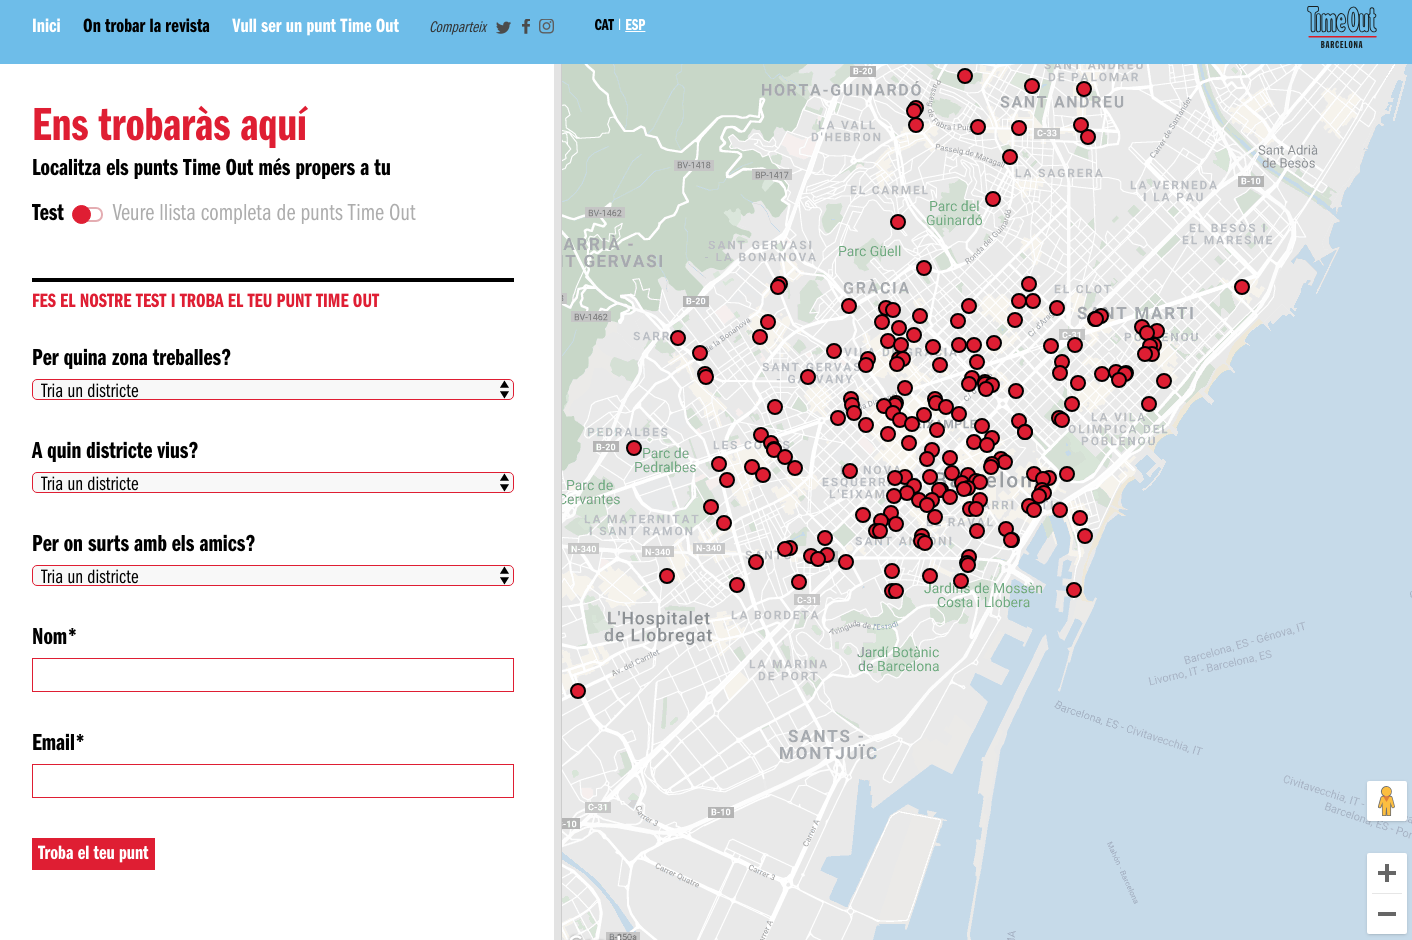Viewport: 1412px width, 940px height.
Task: Share via the Facebook icon
Action: (x=526, y=27)
